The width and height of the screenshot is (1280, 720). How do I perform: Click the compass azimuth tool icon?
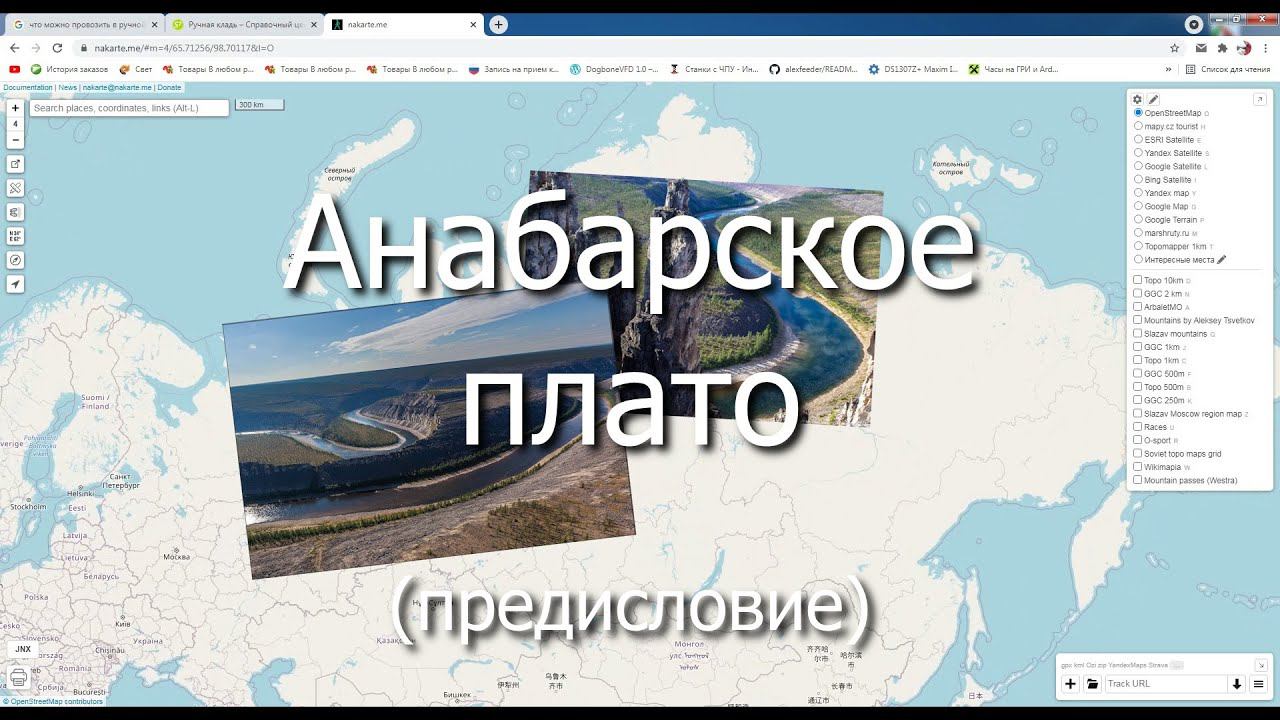click(x=16, y=260)
